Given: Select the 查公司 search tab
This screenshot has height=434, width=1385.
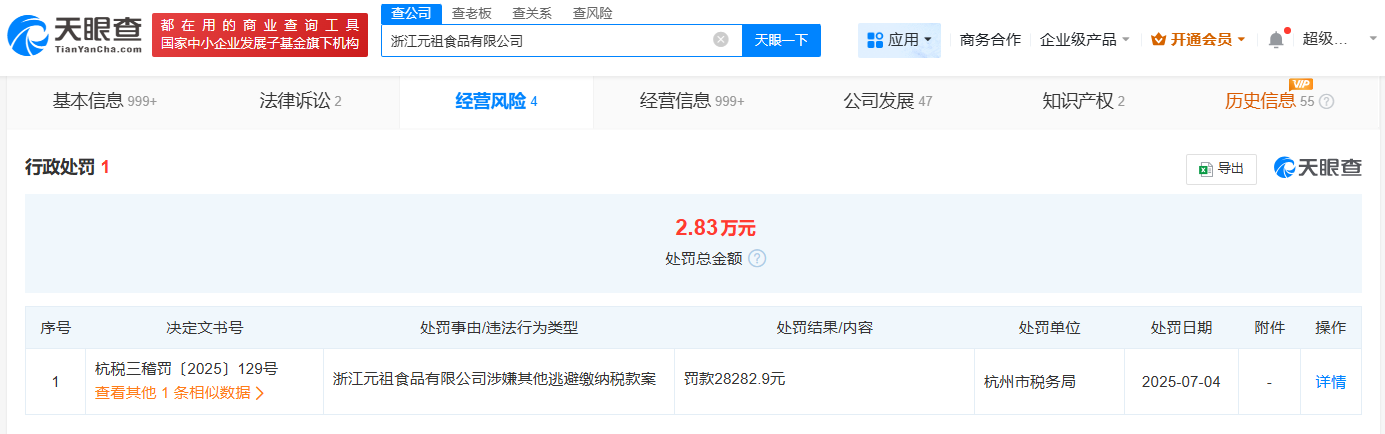Looking at the screenshot, I should pos(410,13).
